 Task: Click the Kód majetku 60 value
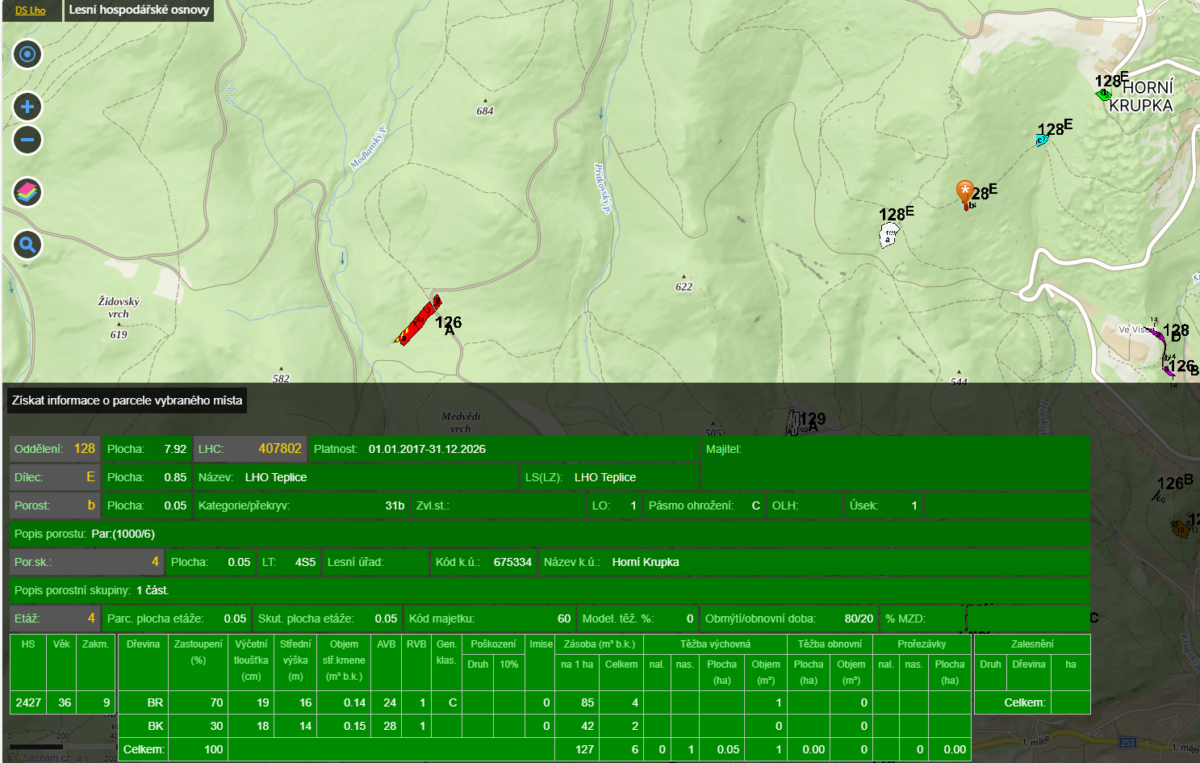point(564,618)
